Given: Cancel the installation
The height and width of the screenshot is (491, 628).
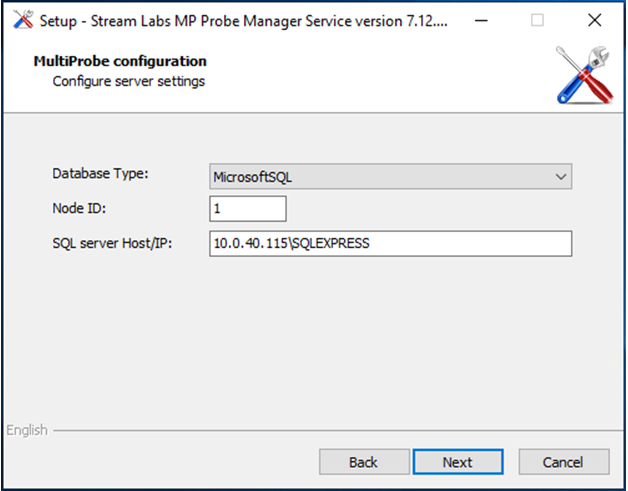Looking at the screenshot, I should point(563,462).
